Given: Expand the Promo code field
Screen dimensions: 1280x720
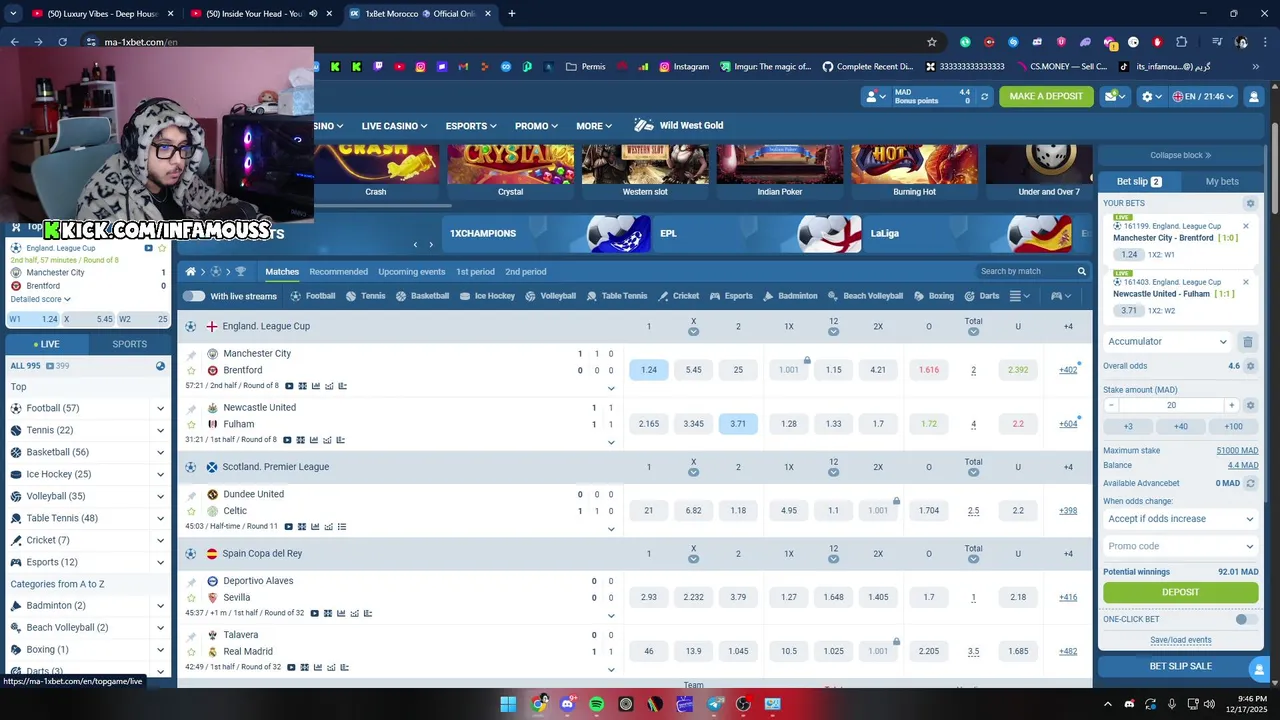Looking at the screenshot, I should point(1180,546).
